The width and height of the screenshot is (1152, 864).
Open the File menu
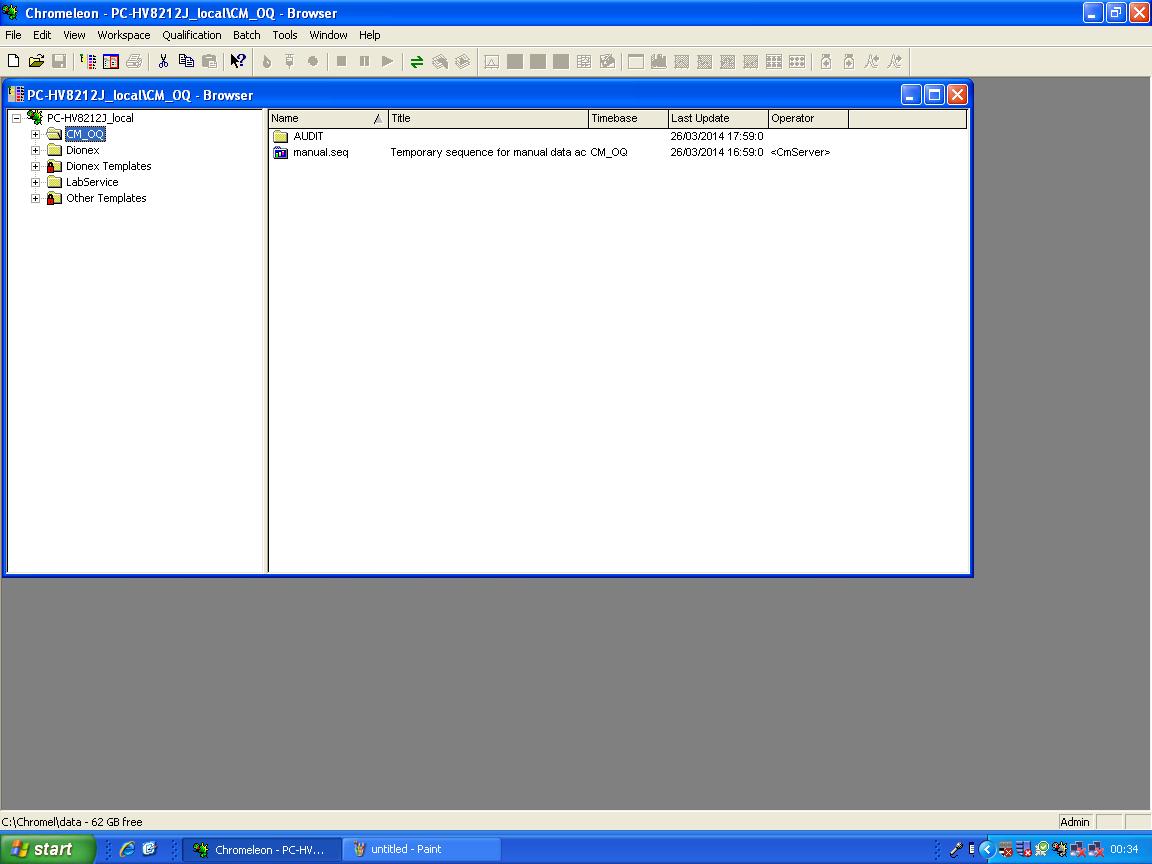pos(13,35)
